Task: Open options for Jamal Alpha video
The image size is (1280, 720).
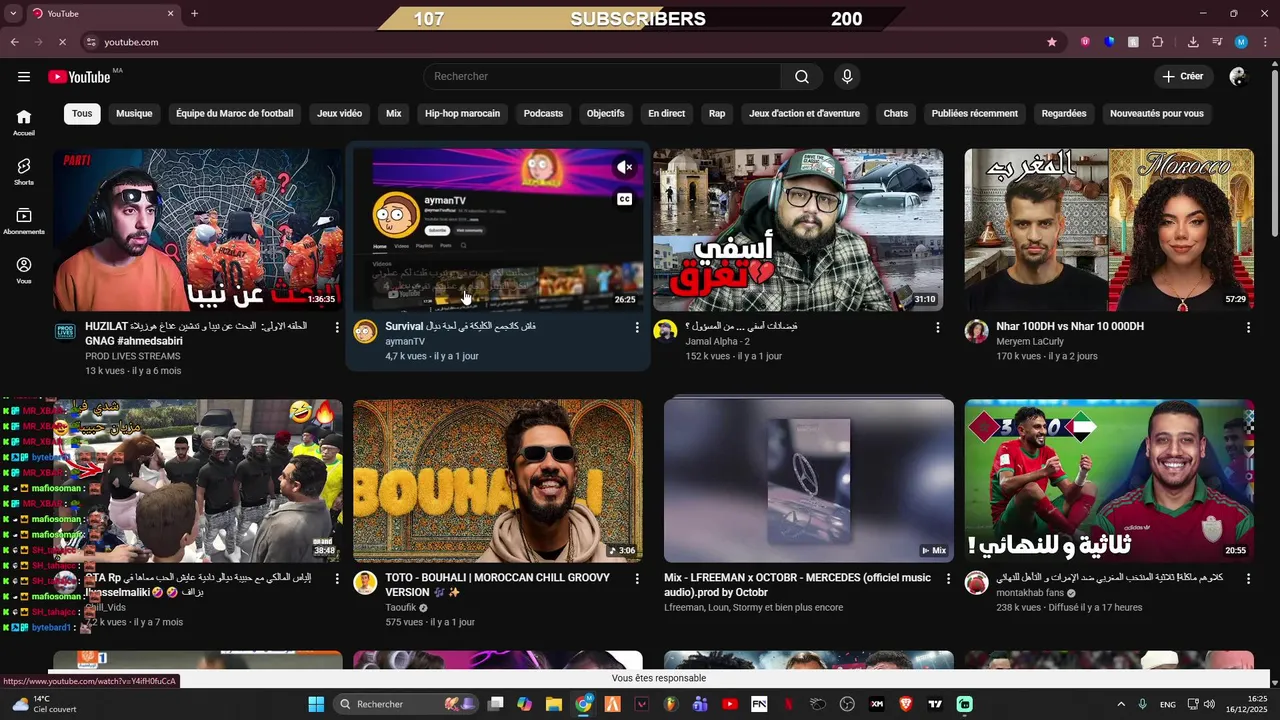Action: click(x=937, y=327)
